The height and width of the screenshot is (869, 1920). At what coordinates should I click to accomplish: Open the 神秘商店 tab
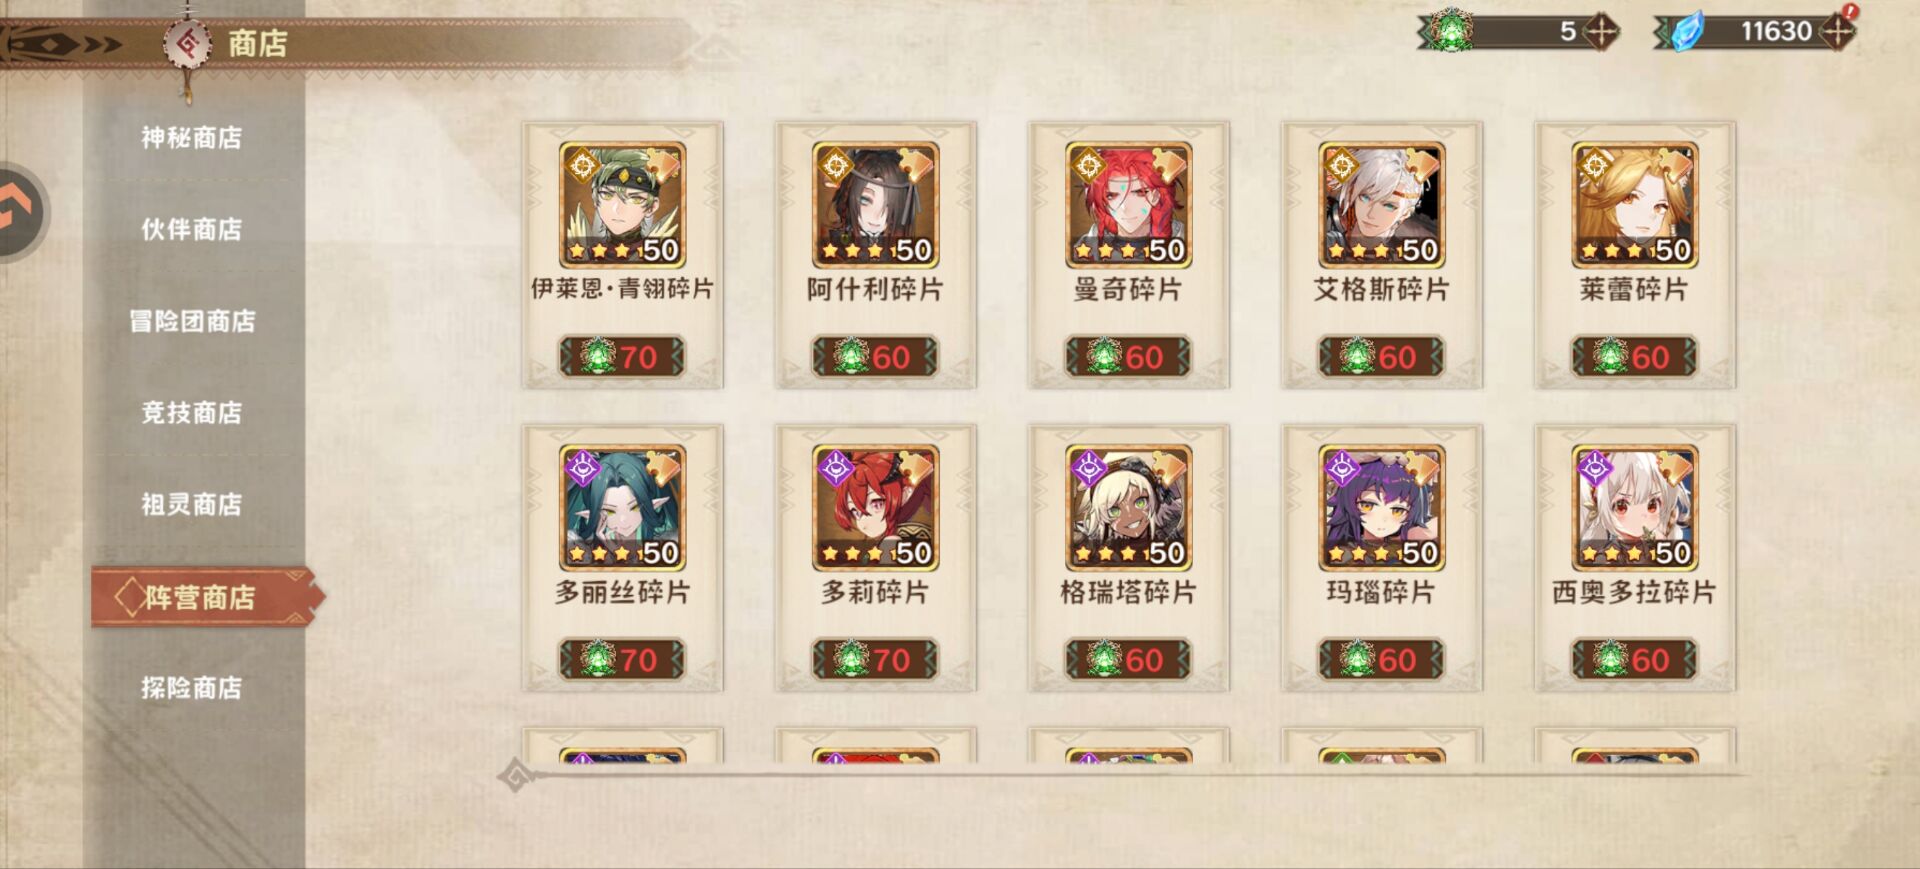[192, 137]
